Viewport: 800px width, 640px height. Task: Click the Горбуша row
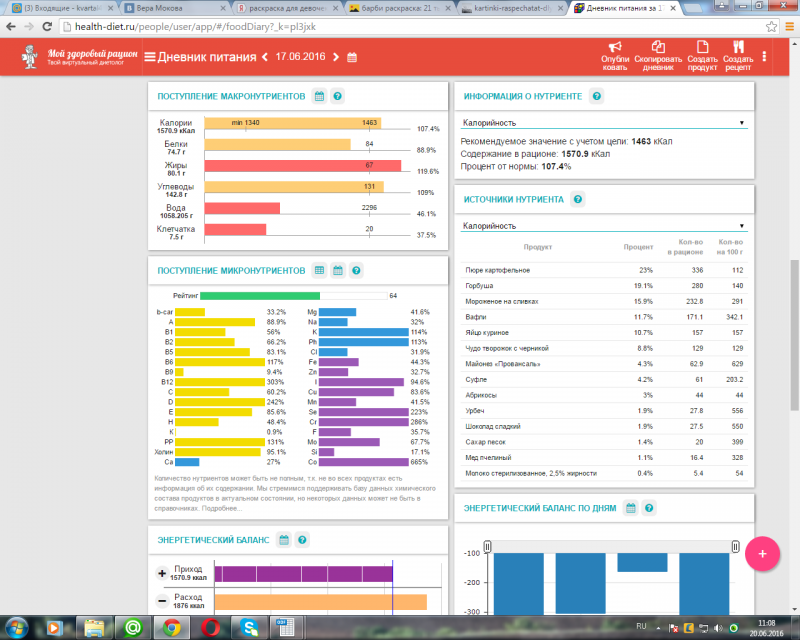point(604,286)
